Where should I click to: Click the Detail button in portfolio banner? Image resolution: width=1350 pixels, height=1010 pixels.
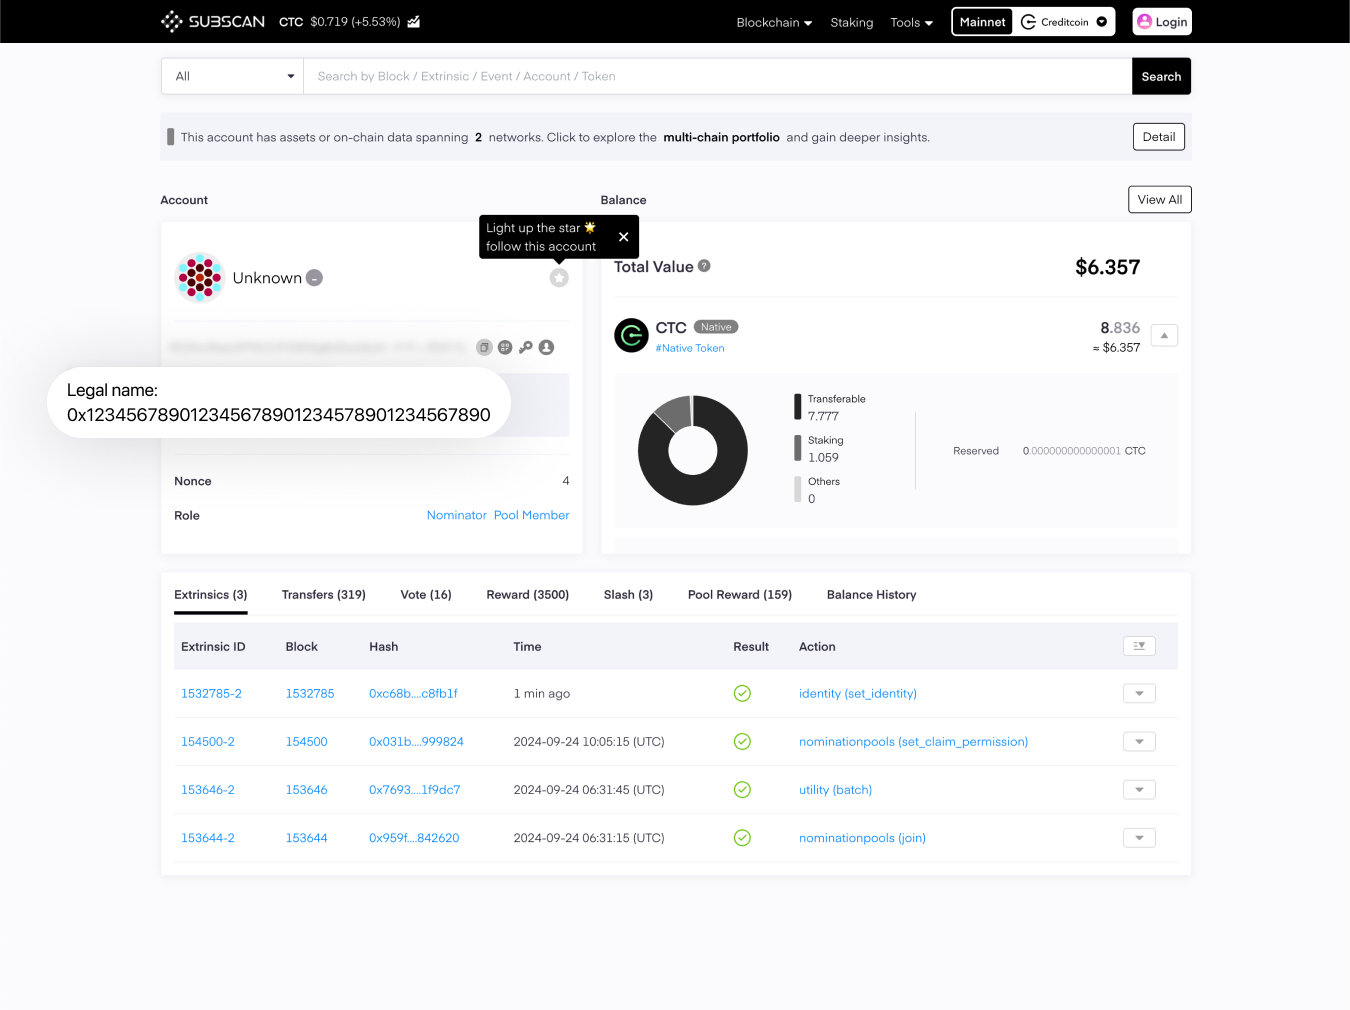coord(1159,137)
